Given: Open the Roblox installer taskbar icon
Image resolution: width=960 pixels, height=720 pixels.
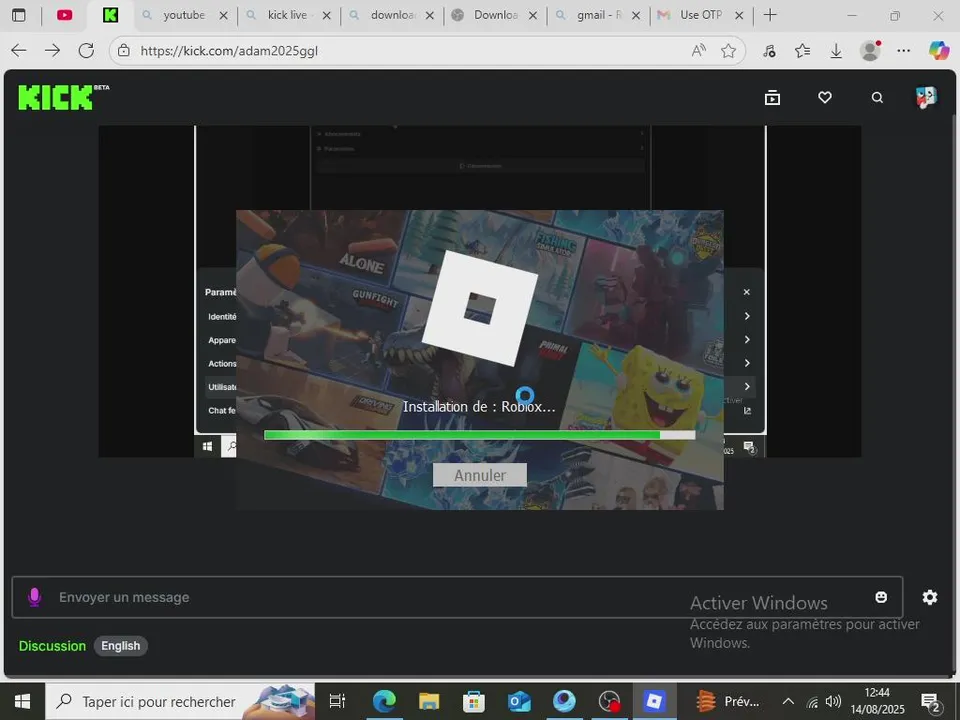Looking at the screenshot, I should (654, 702).
